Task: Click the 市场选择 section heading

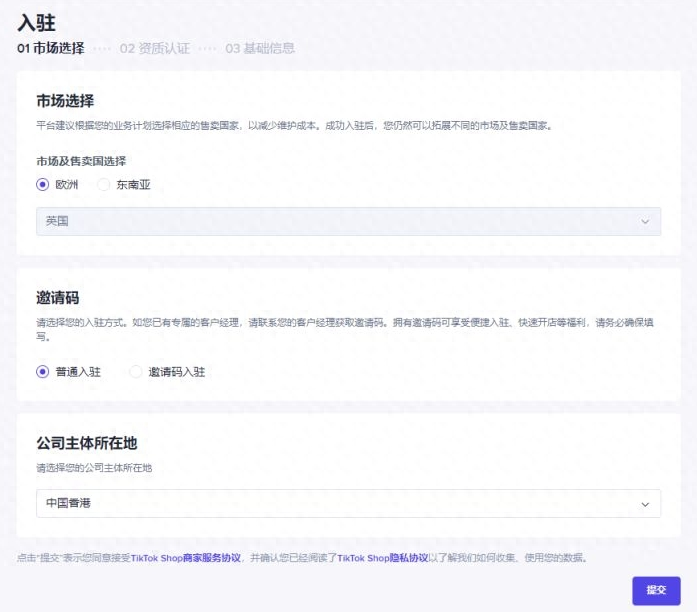Action: click(65, 101)
